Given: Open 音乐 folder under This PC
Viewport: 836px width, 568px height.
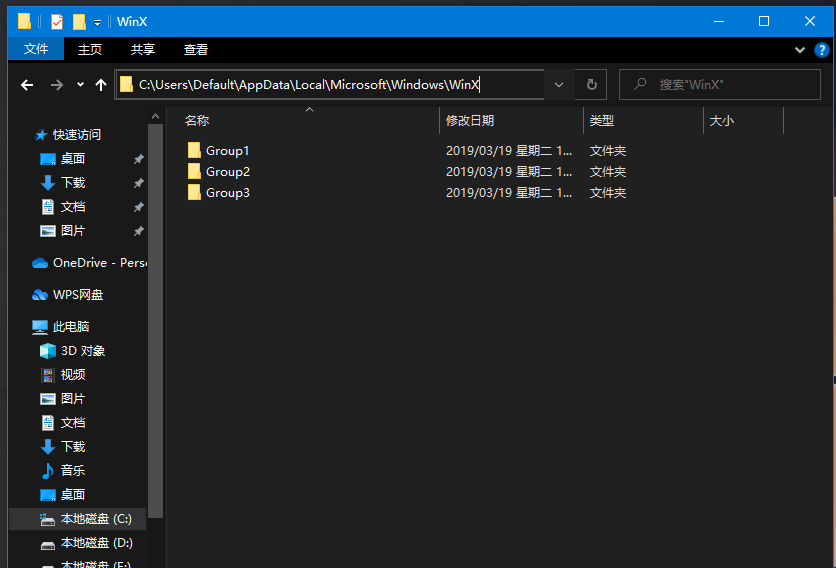Looking at the screenshot, I should [73, 470].
